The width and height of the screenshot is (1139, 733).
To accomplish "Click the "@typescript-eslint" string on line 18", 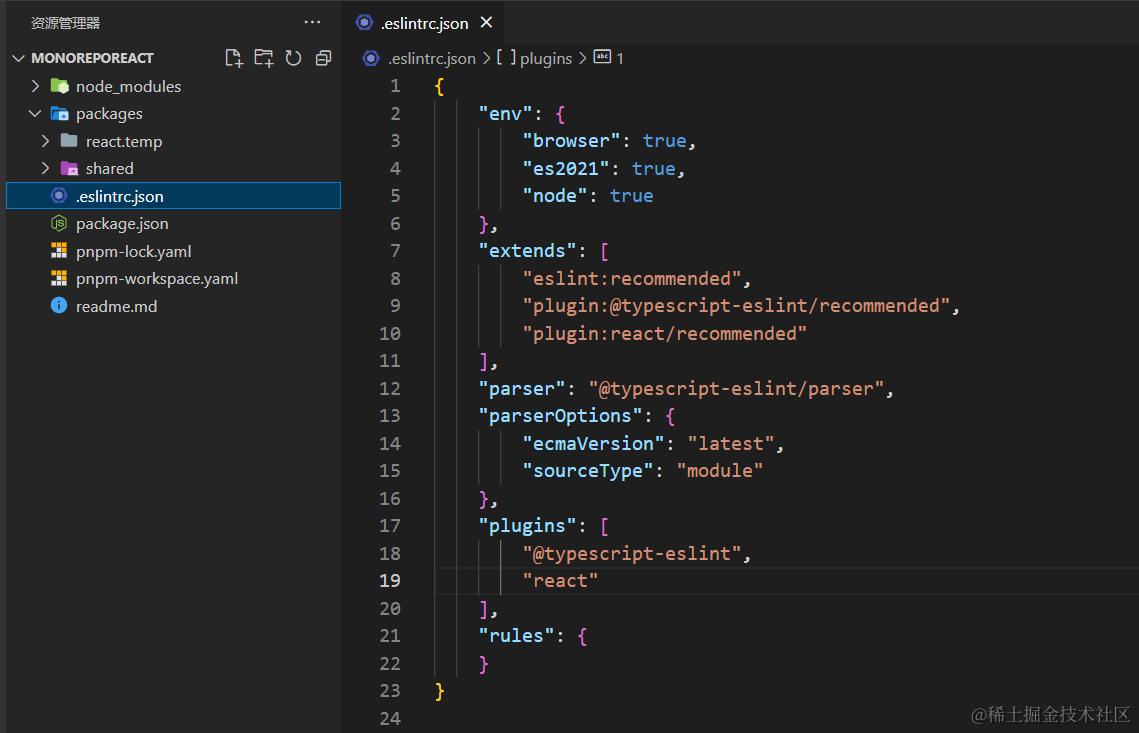I will point(631,554).
